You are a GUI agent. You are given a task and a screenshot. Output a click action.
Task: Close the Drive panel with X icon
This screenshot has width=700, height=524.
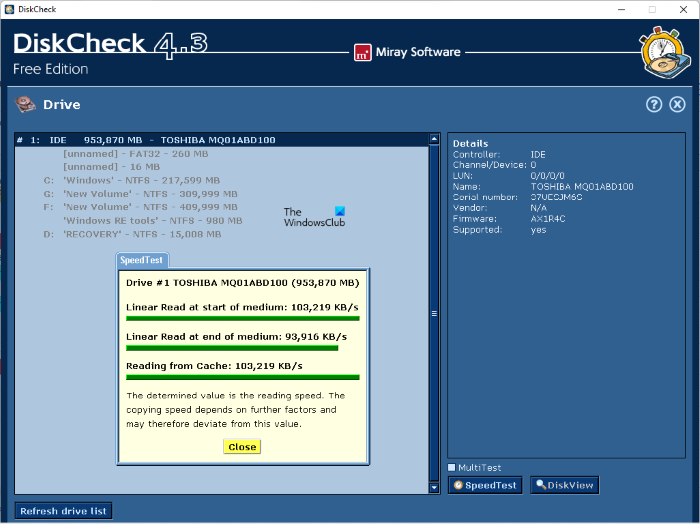677,104
